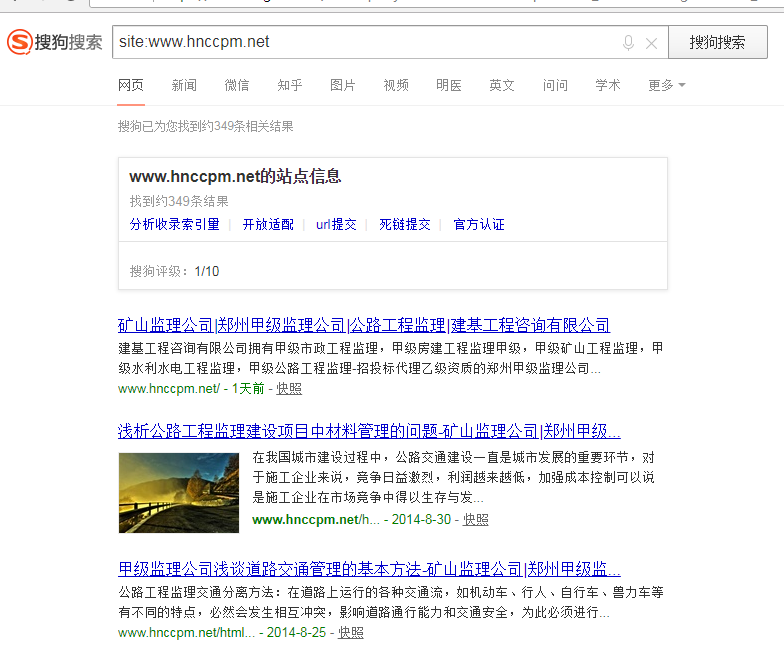Open the 明医 tab
Screen dimensions: 784x647
[x=449, y=86]
